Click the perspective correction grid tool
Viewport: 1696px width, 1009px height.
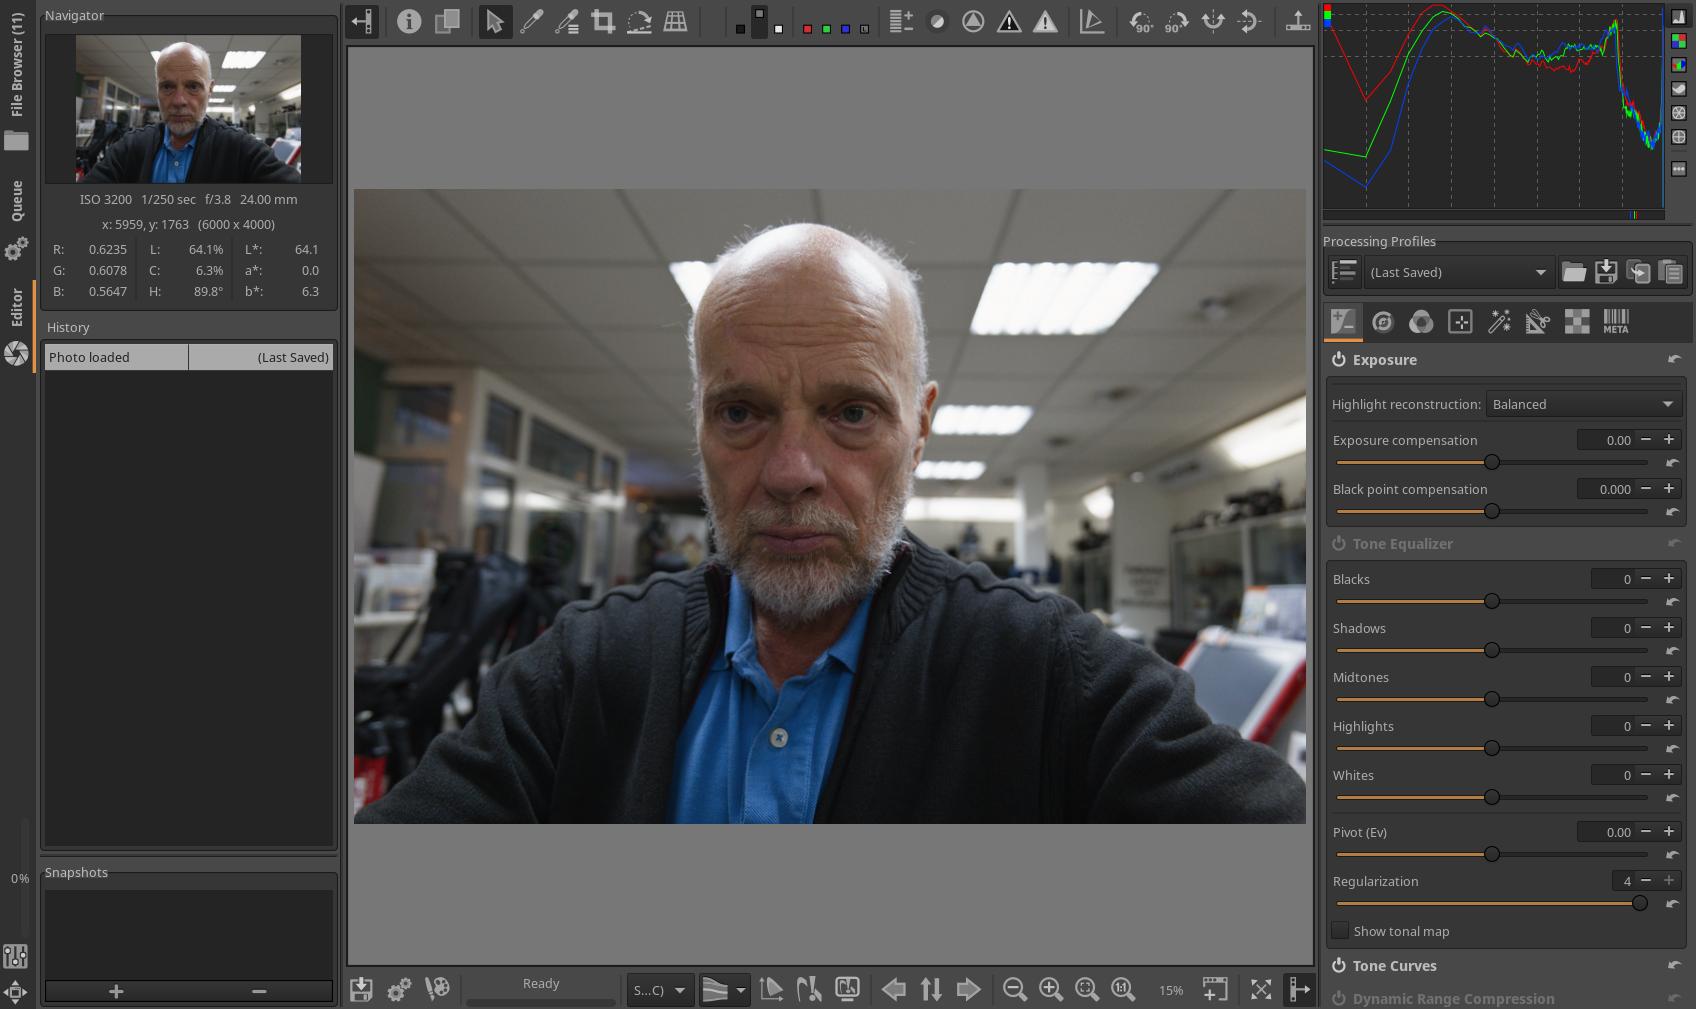tap(676, 22)
